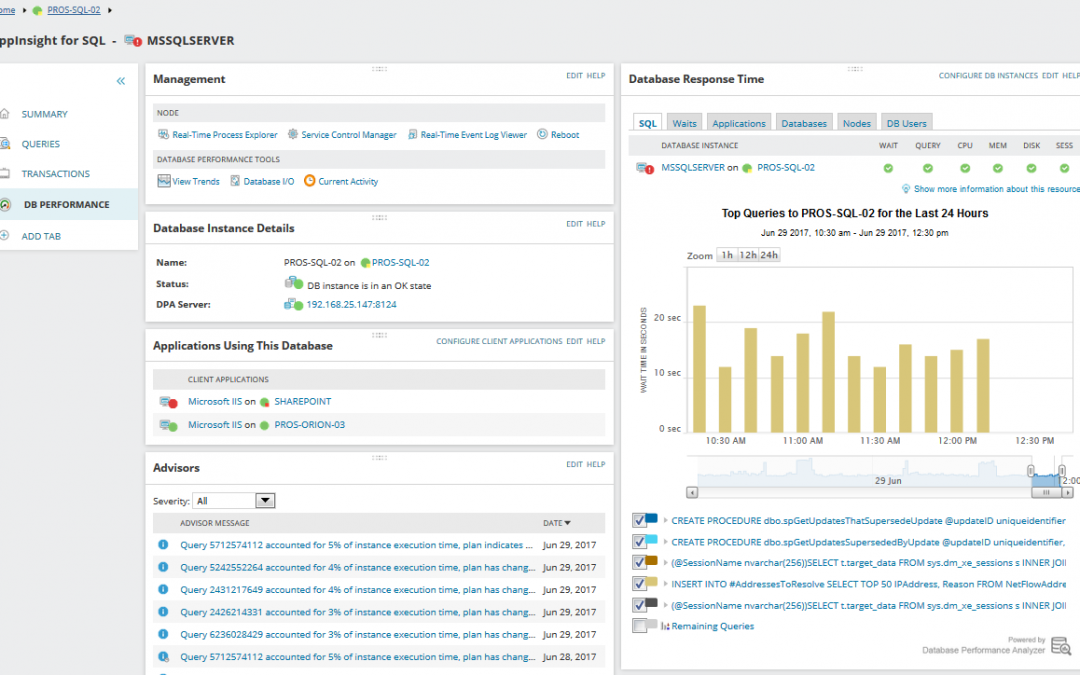Open advisor message for Query 2426214331
This screenshot has width=1080, height=675.
[x=357, y=612]
